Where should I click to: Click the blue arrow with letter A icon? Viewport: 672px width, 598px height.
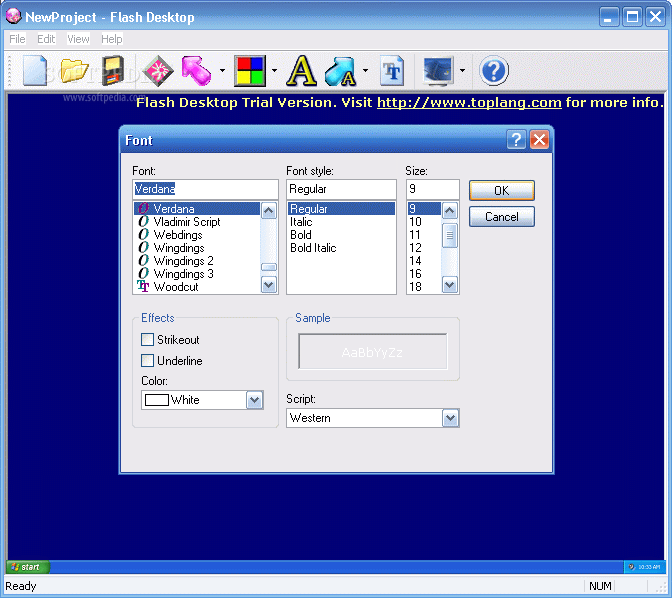tap(341, 71)
